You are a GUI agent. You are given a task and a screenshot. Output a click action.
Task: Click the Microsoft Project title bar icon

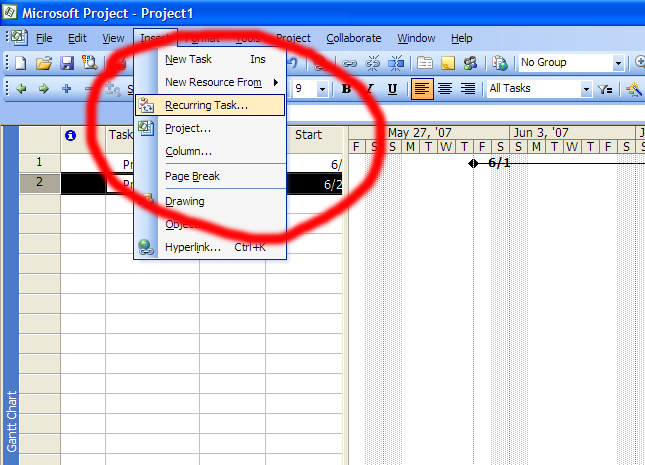point(9,12)
